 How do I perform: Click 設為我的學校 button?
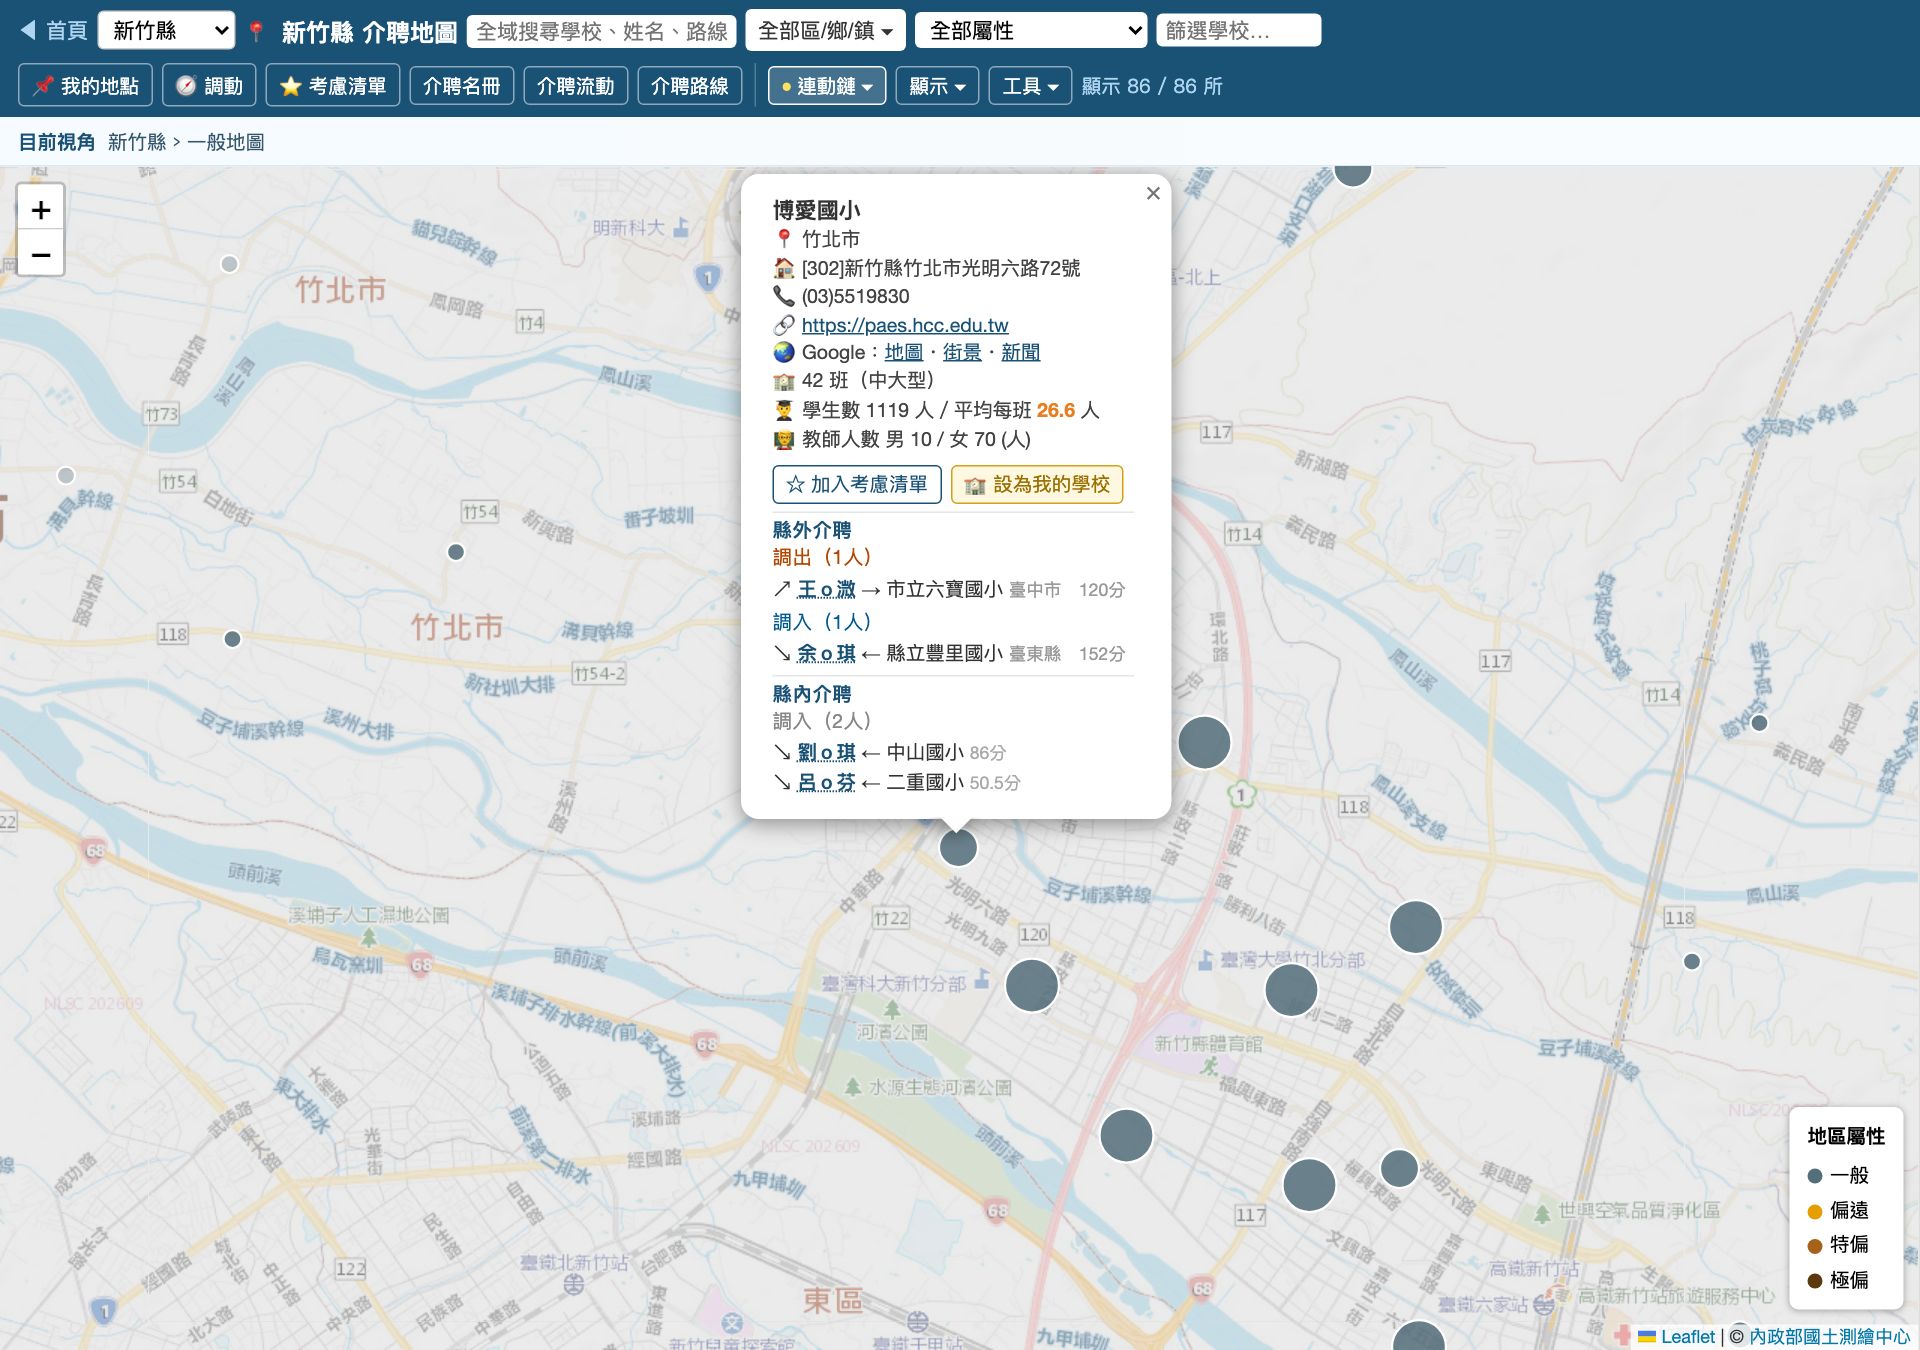click(1037, 484)
